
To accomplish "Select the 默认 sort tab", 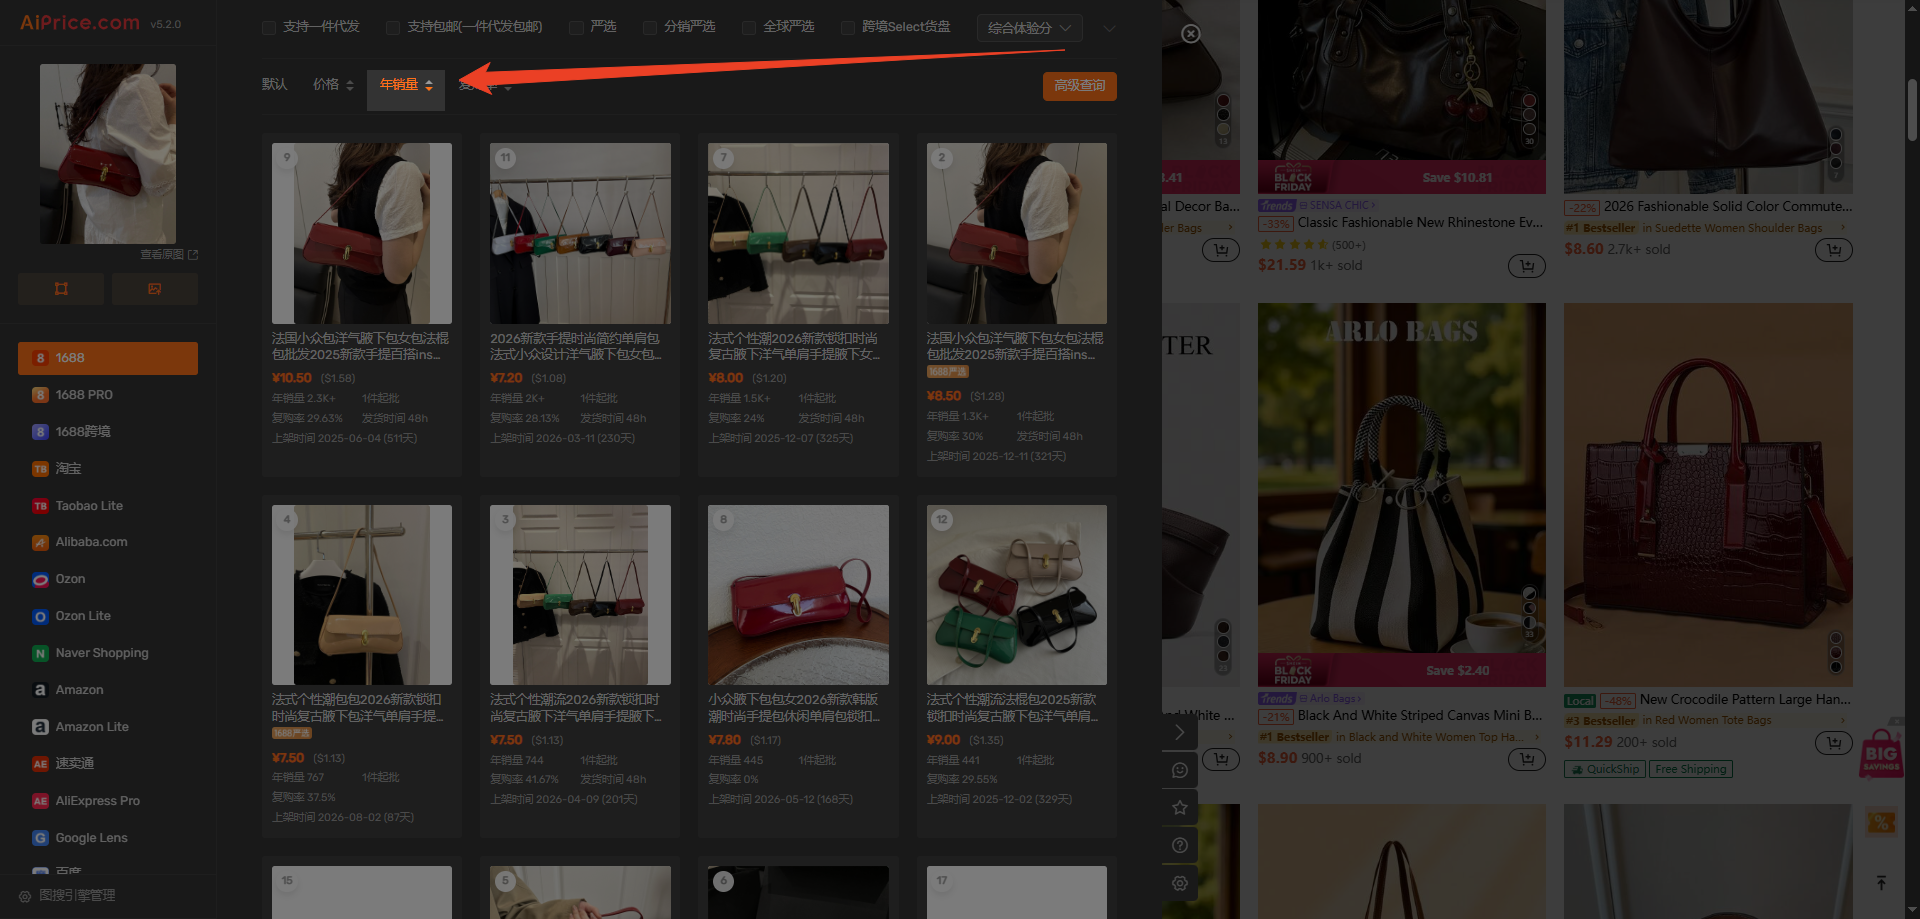I will click(x=274, y=85).
